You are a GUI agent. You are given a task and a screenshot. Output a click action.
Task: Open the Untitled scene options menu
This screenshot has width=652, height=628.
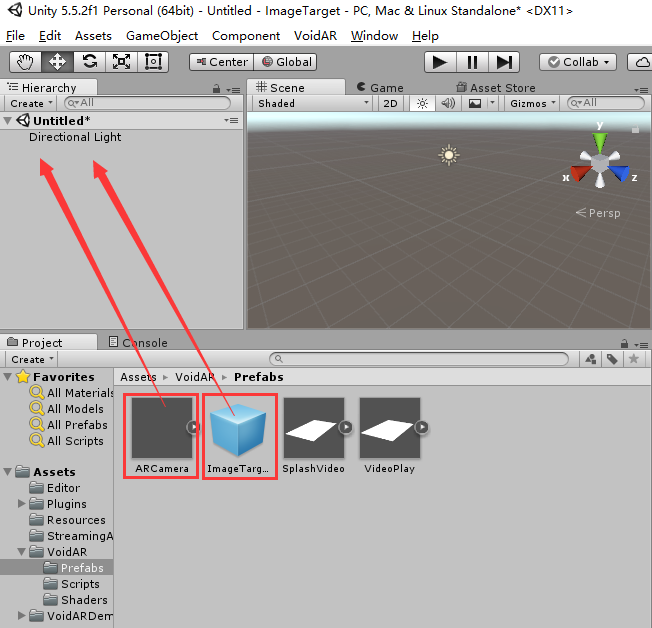tap(231, 121)
